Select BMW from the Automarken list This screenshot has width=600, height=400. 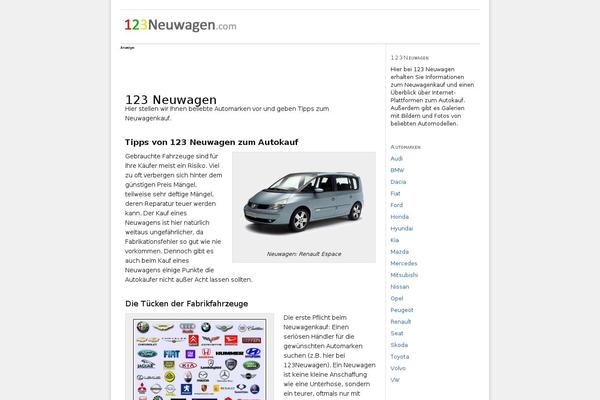[397, 170]
